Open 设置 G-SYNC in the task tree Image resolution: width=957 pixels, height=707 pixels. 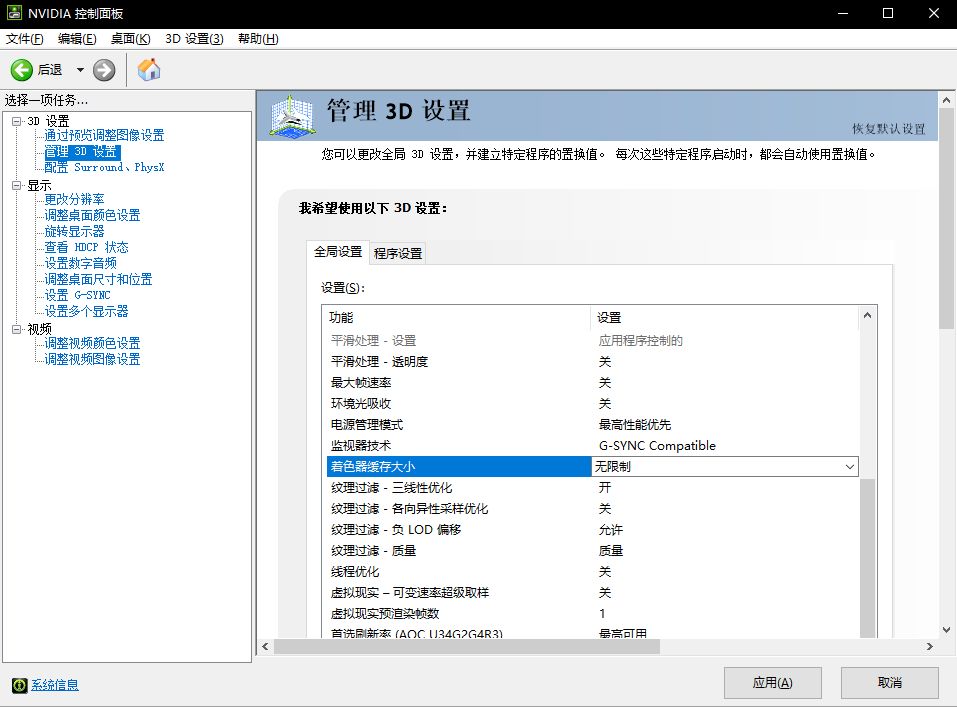tap(78, 295)
